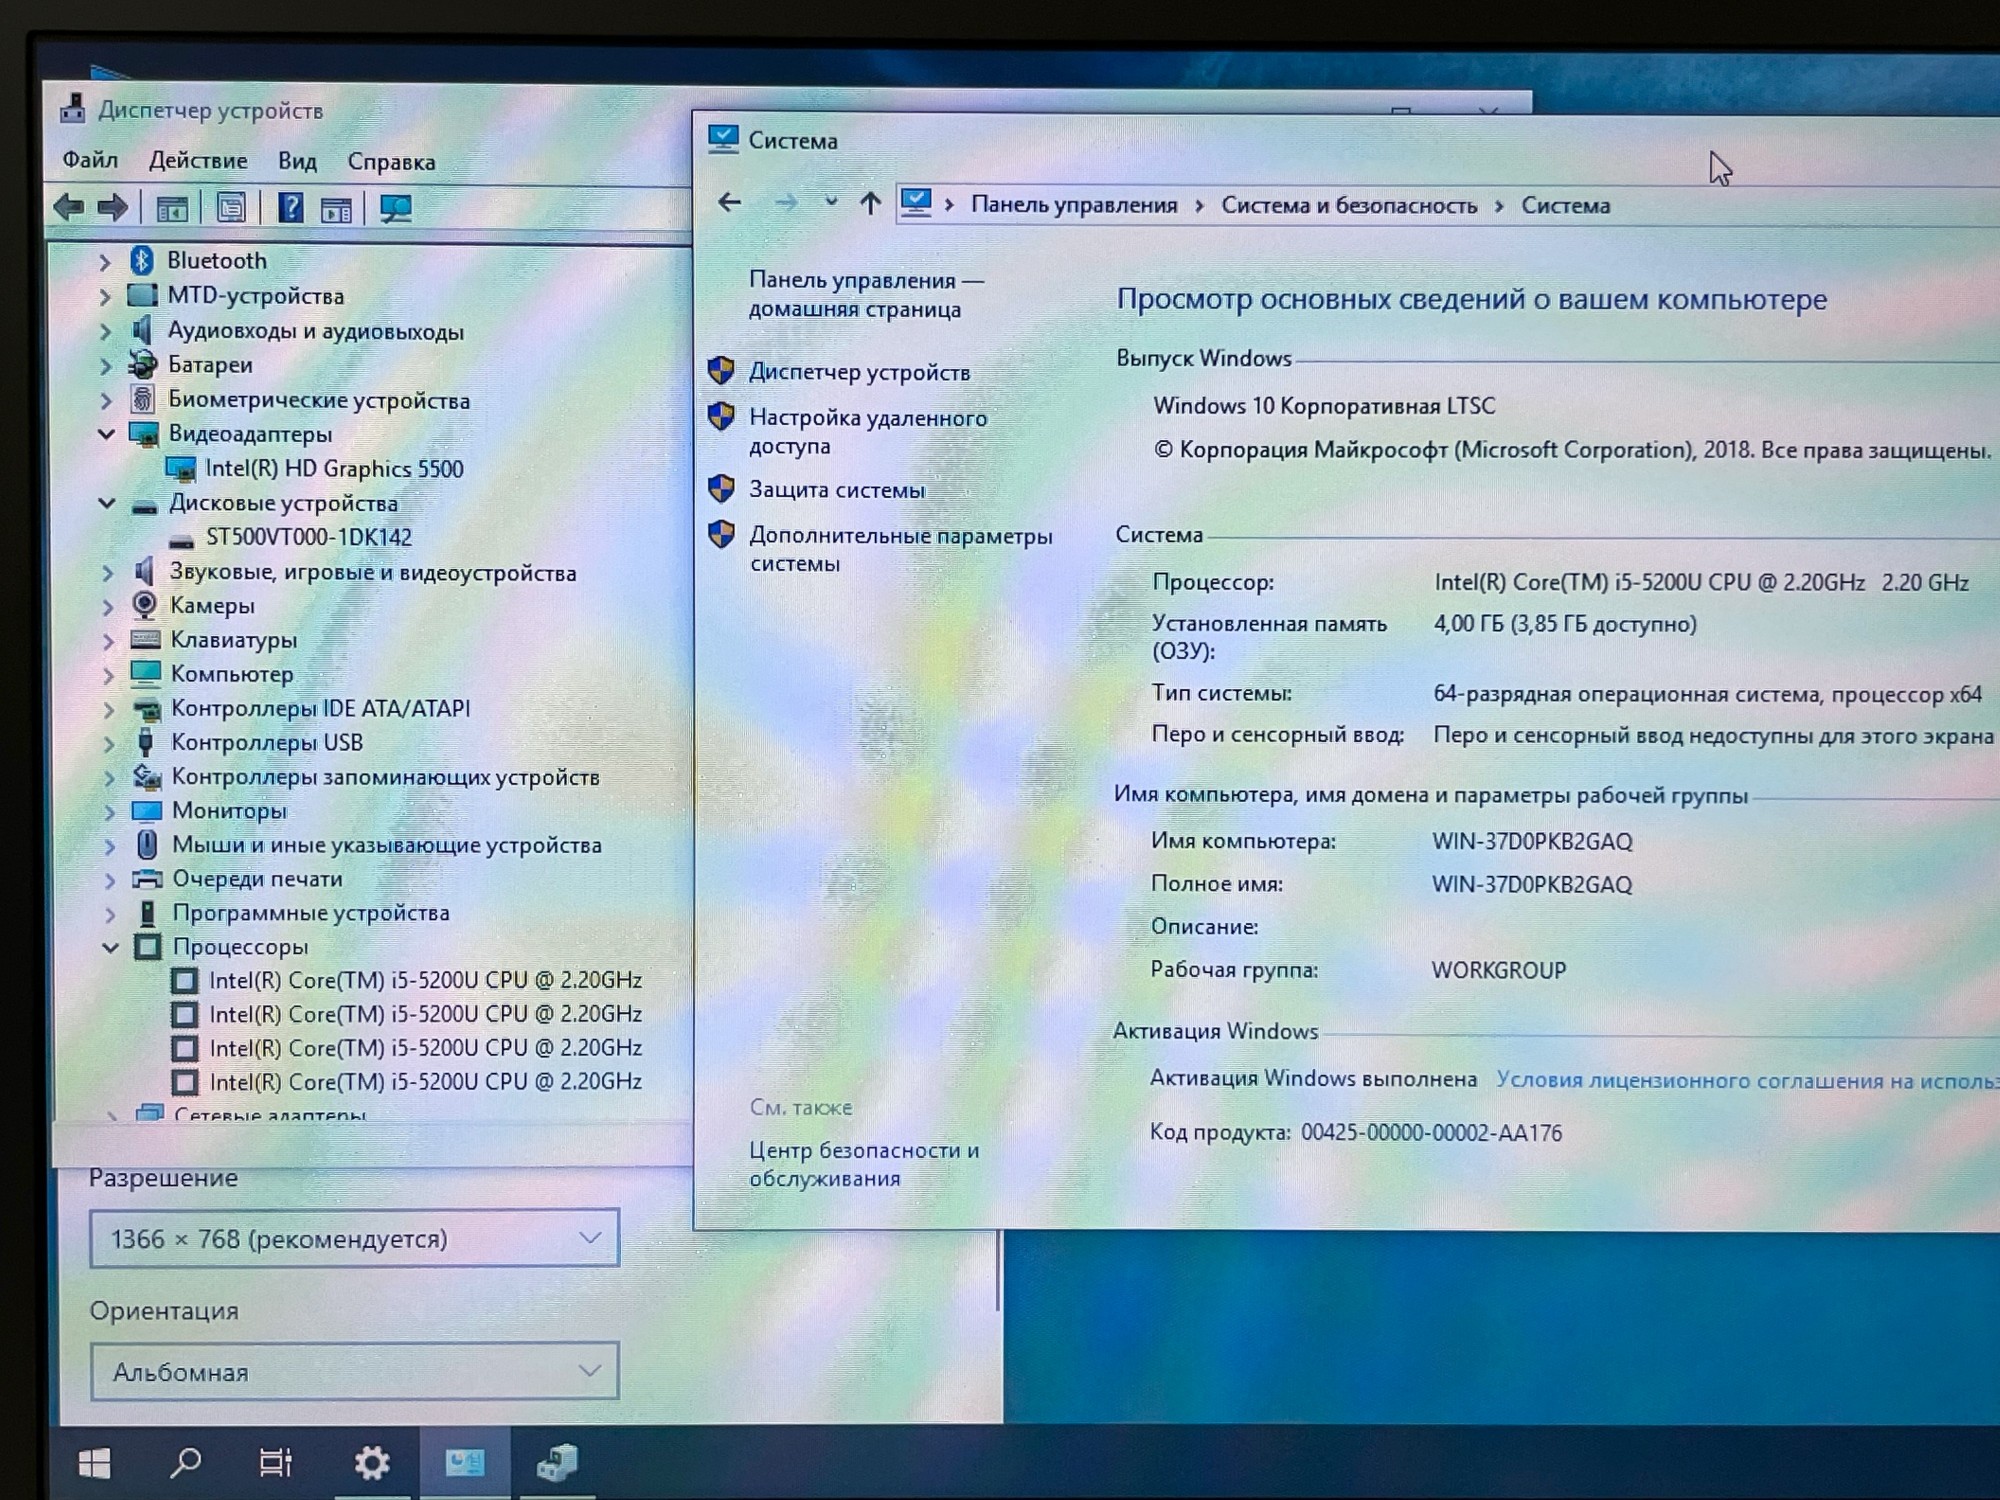
Task: Click the Settings window vertical scrollbar
Action: click(x=997, y=1270)
